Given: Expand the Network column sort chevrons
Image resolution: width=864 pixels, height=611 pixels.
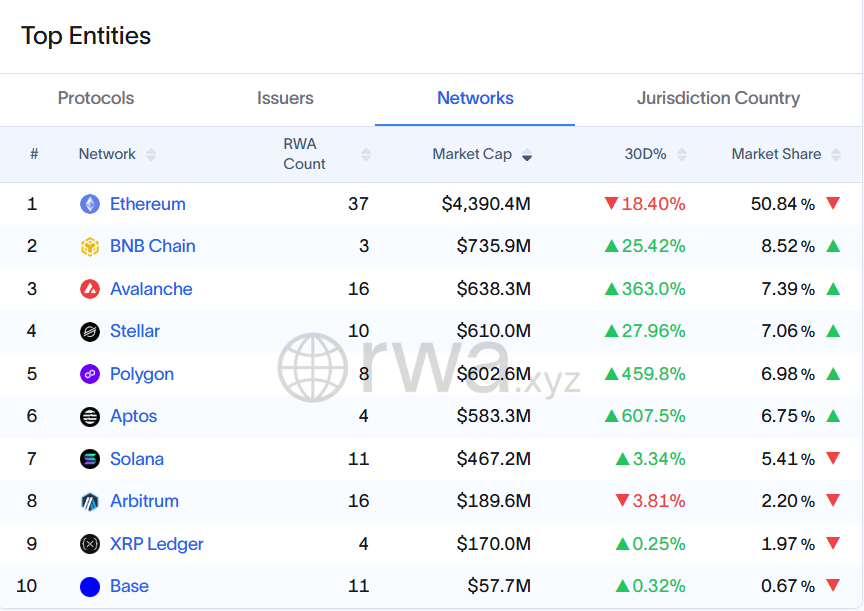Looking at the screenshot, I should [151, 155].
